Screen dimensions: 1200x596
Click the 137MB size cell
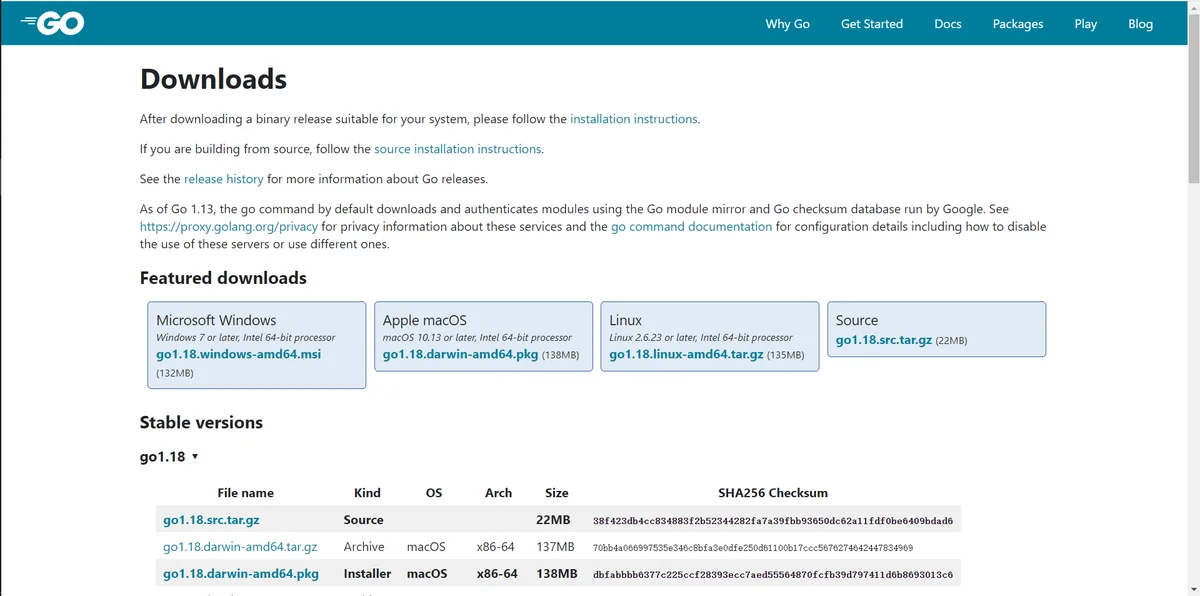555,547
